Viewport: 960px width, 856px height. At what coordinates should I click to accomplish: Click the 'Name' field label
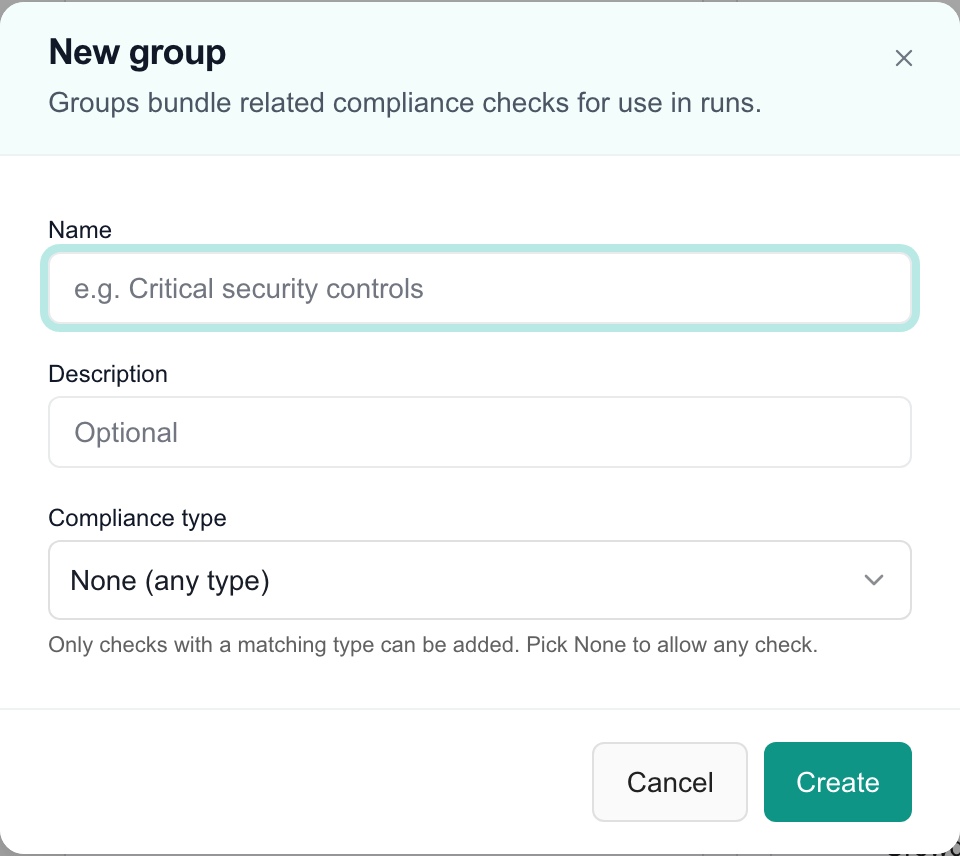(x=80, y=230)
